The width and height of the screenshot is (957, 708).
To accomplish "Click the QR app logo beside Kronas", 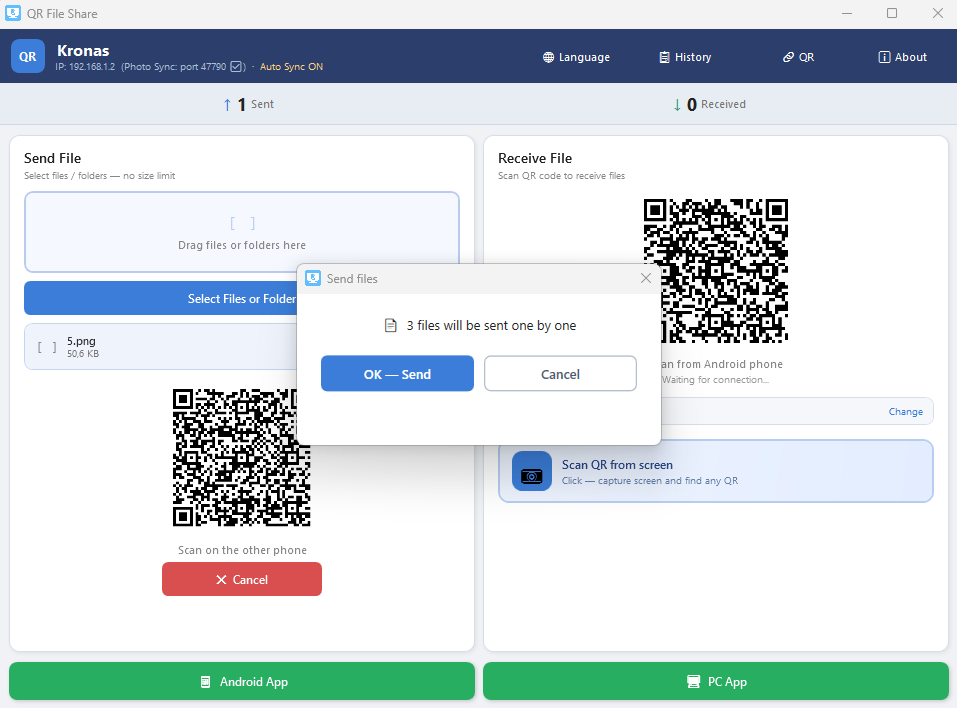I will tap(27, 56).
